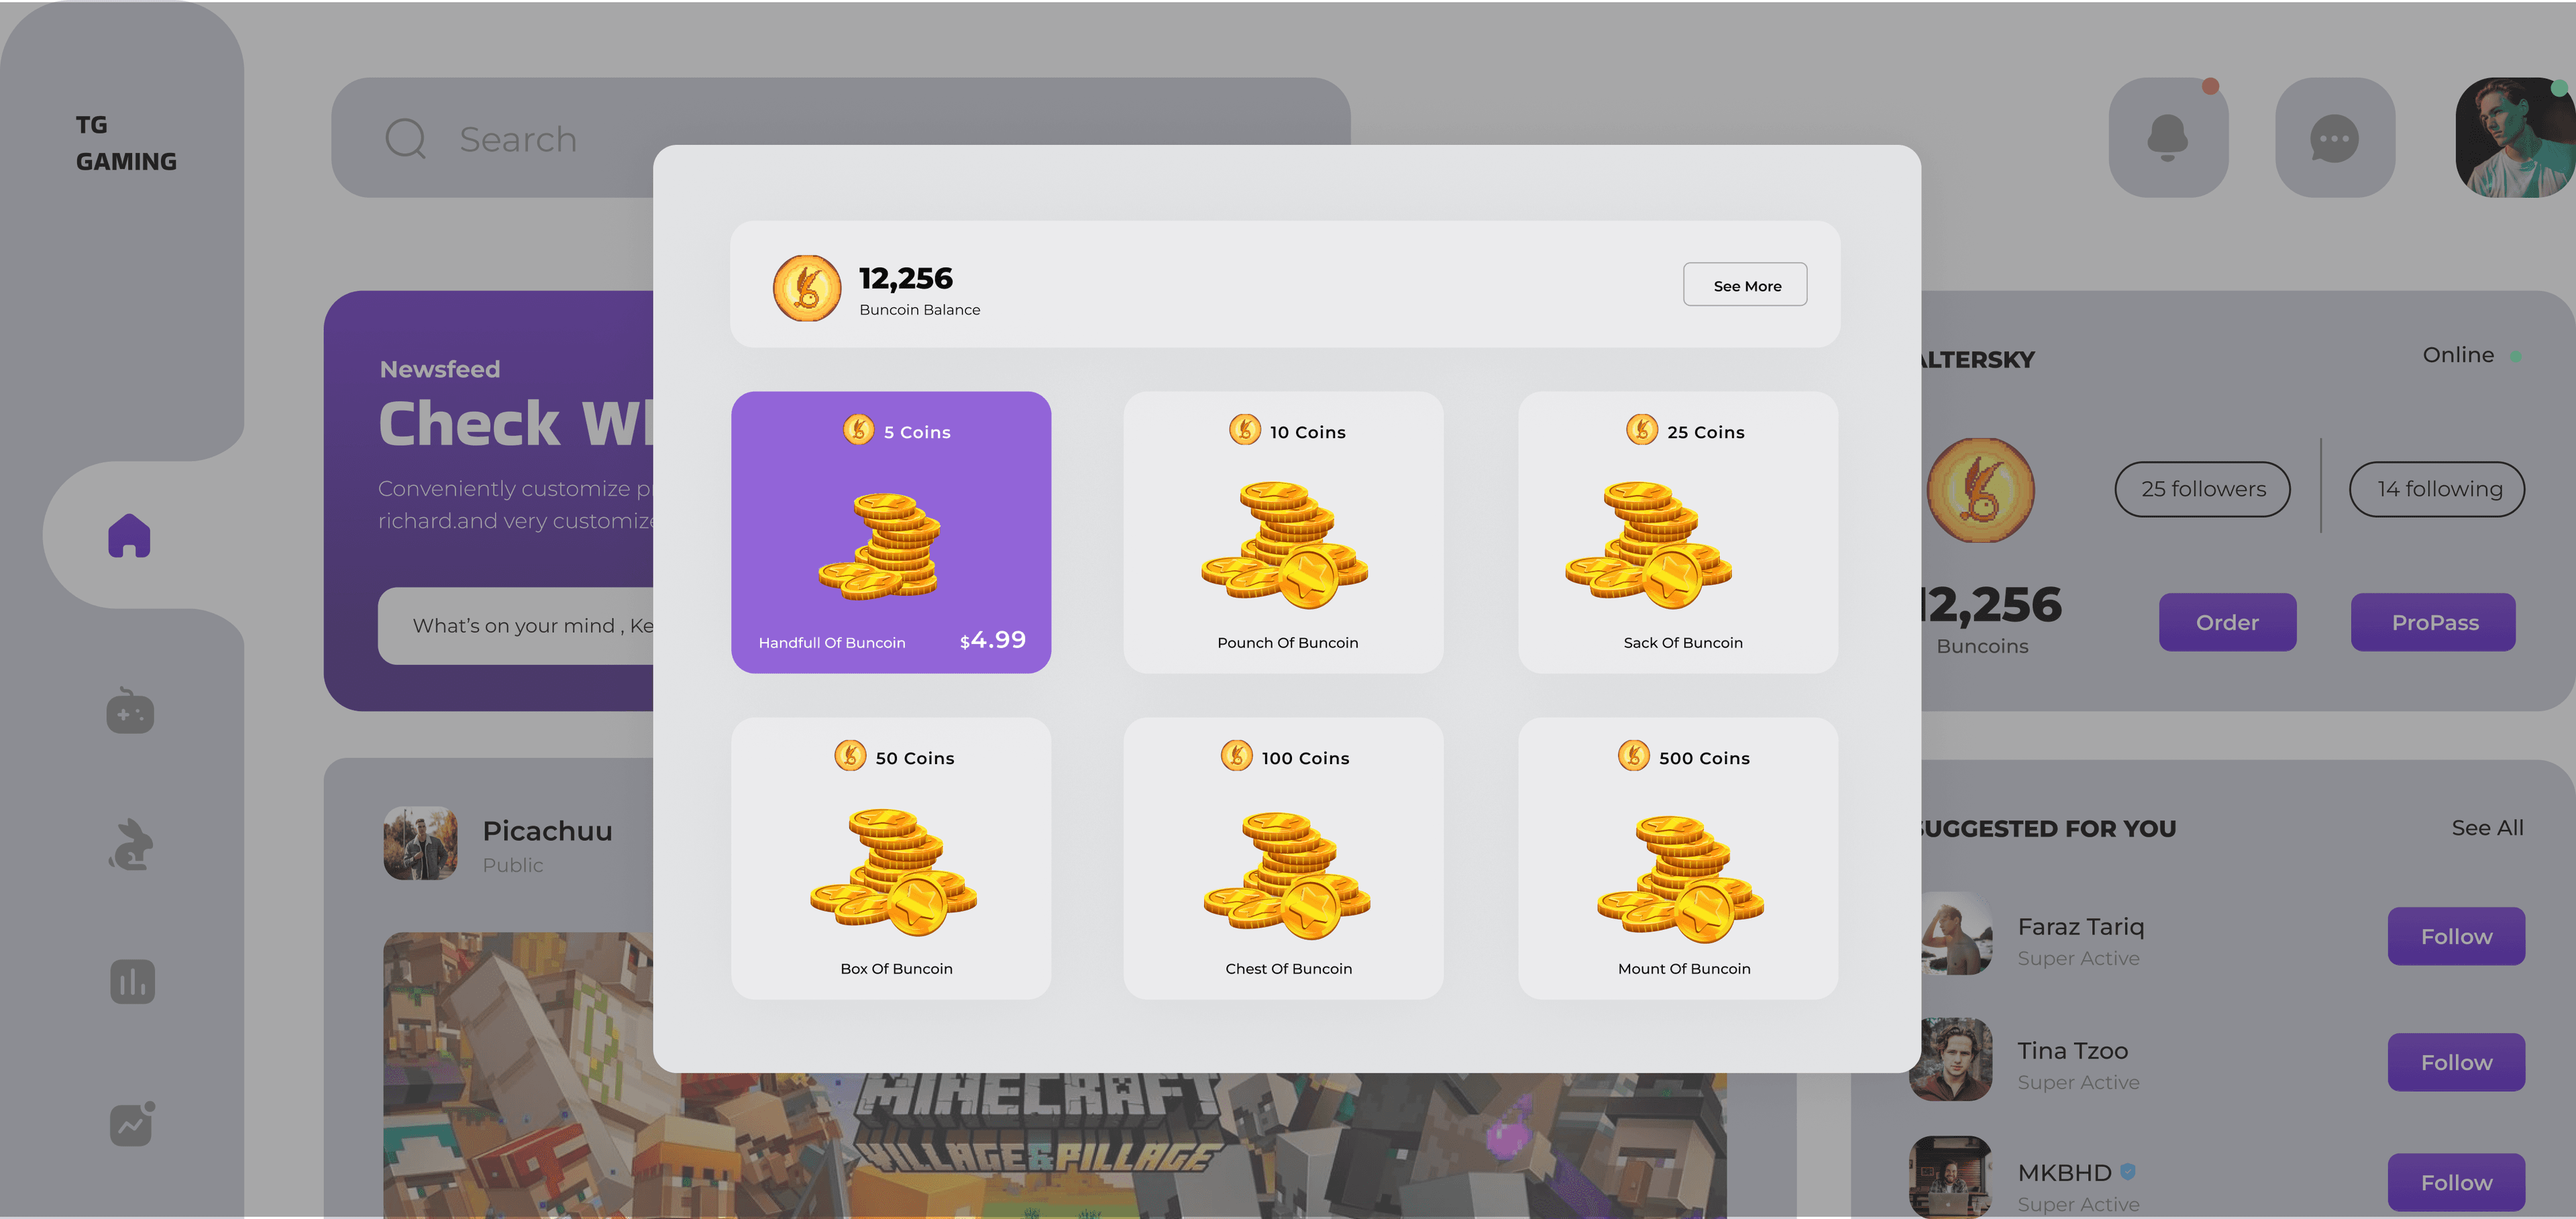Open the bar chart statistics icon
This screenshot has width=2576, height=1219.
(x=132, y=982)
